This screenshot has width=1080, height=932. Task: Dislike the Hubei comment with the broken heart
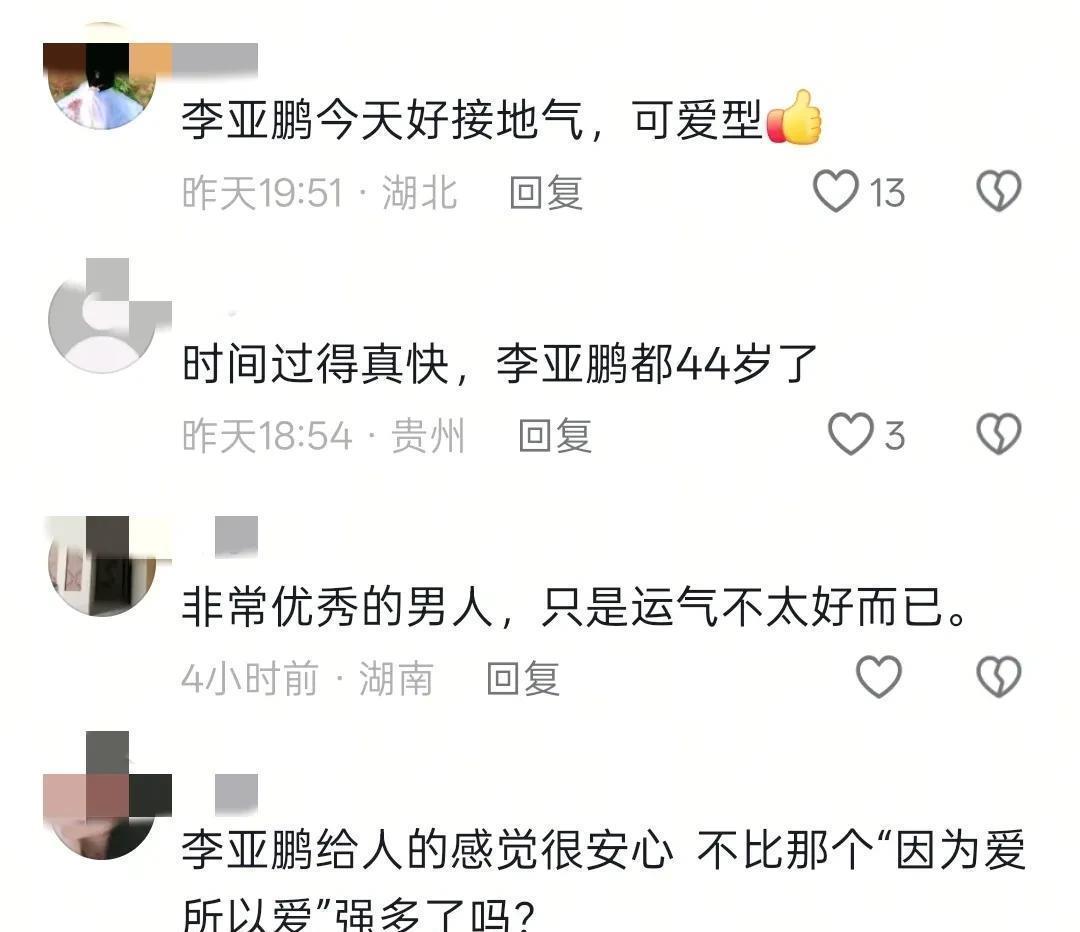point(999,191)
